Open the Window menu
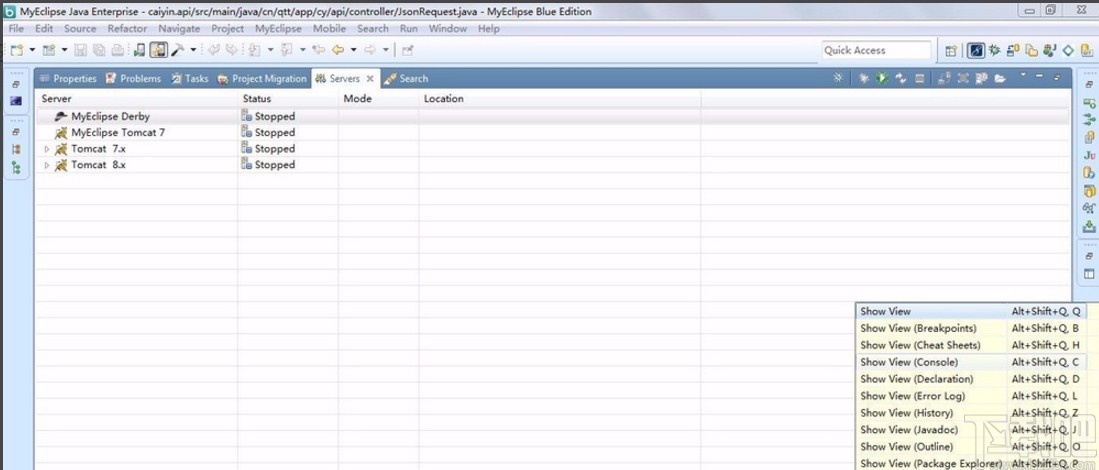1099x470 pixels. [x=447, y=29]
